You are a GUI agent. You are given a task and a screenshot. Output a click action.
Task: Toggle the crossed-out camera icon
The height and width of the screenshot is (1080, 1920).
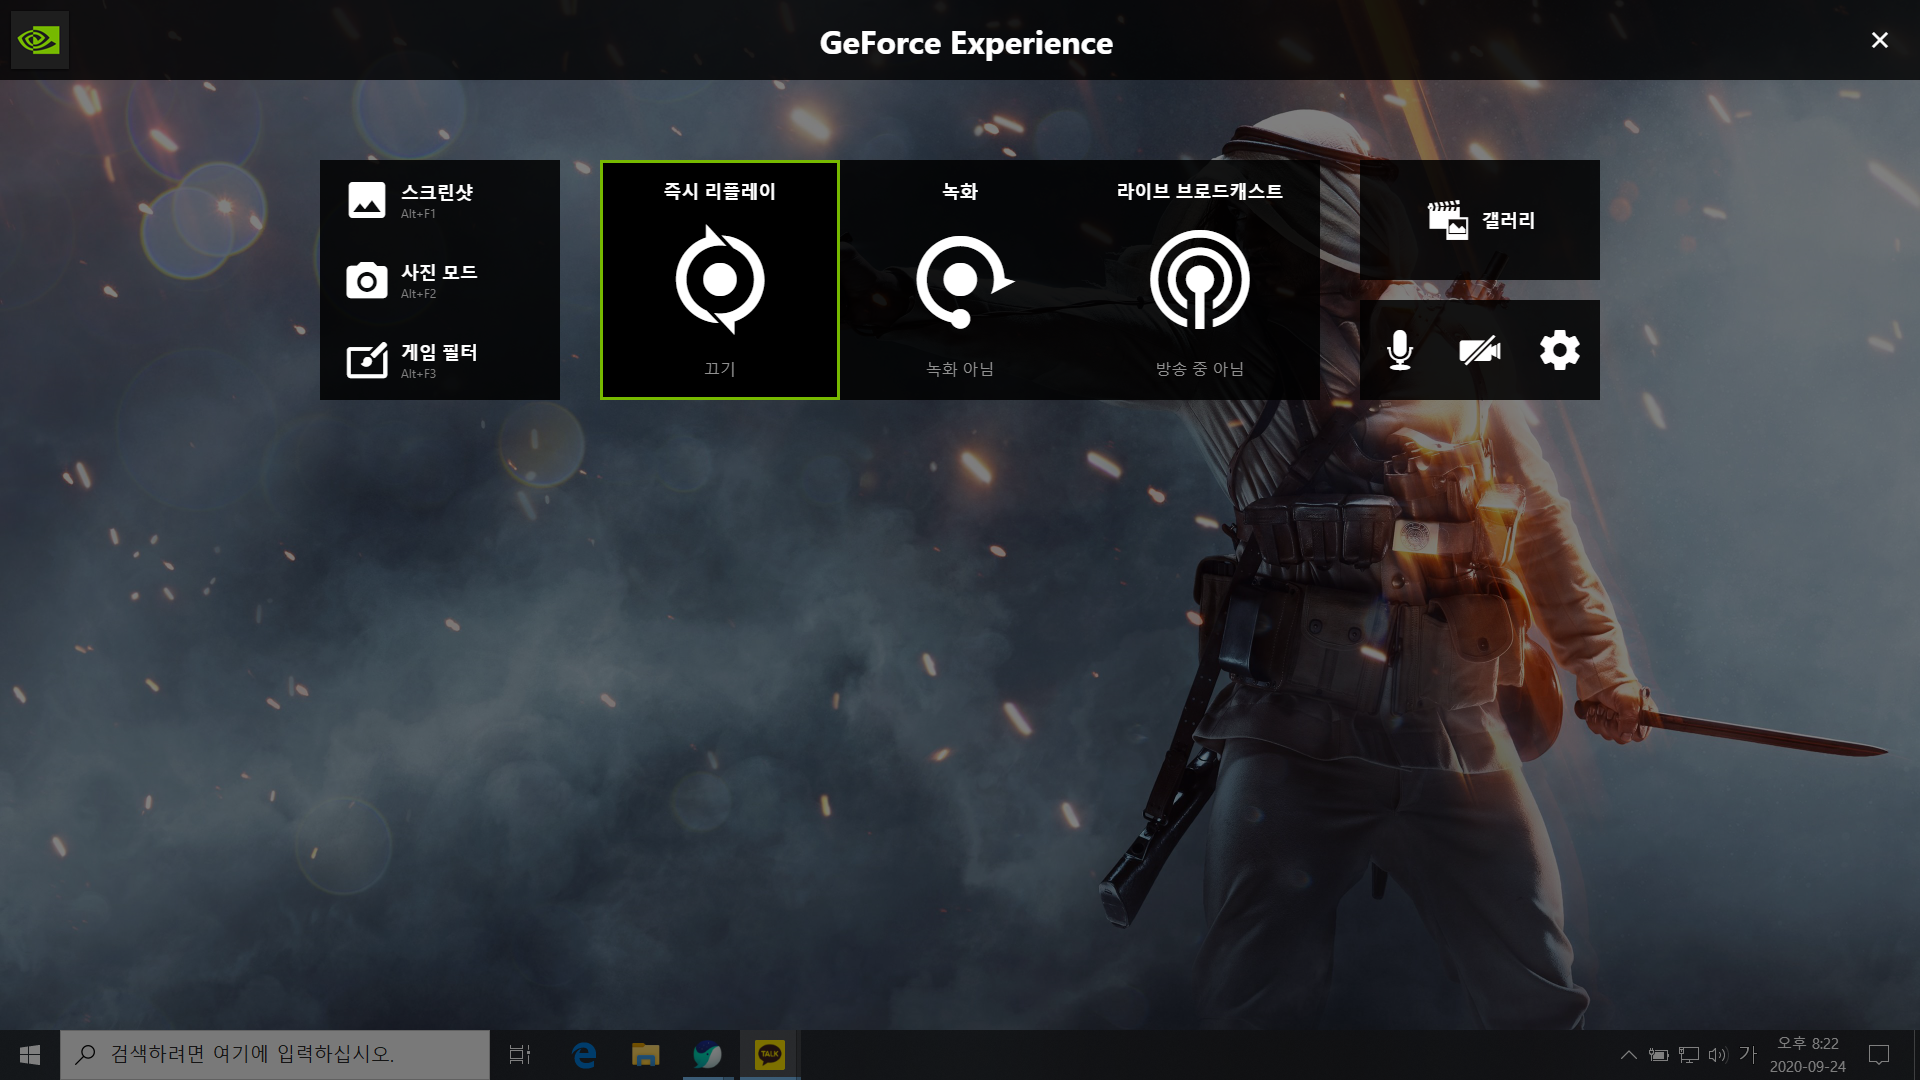tap(1479, 350)
